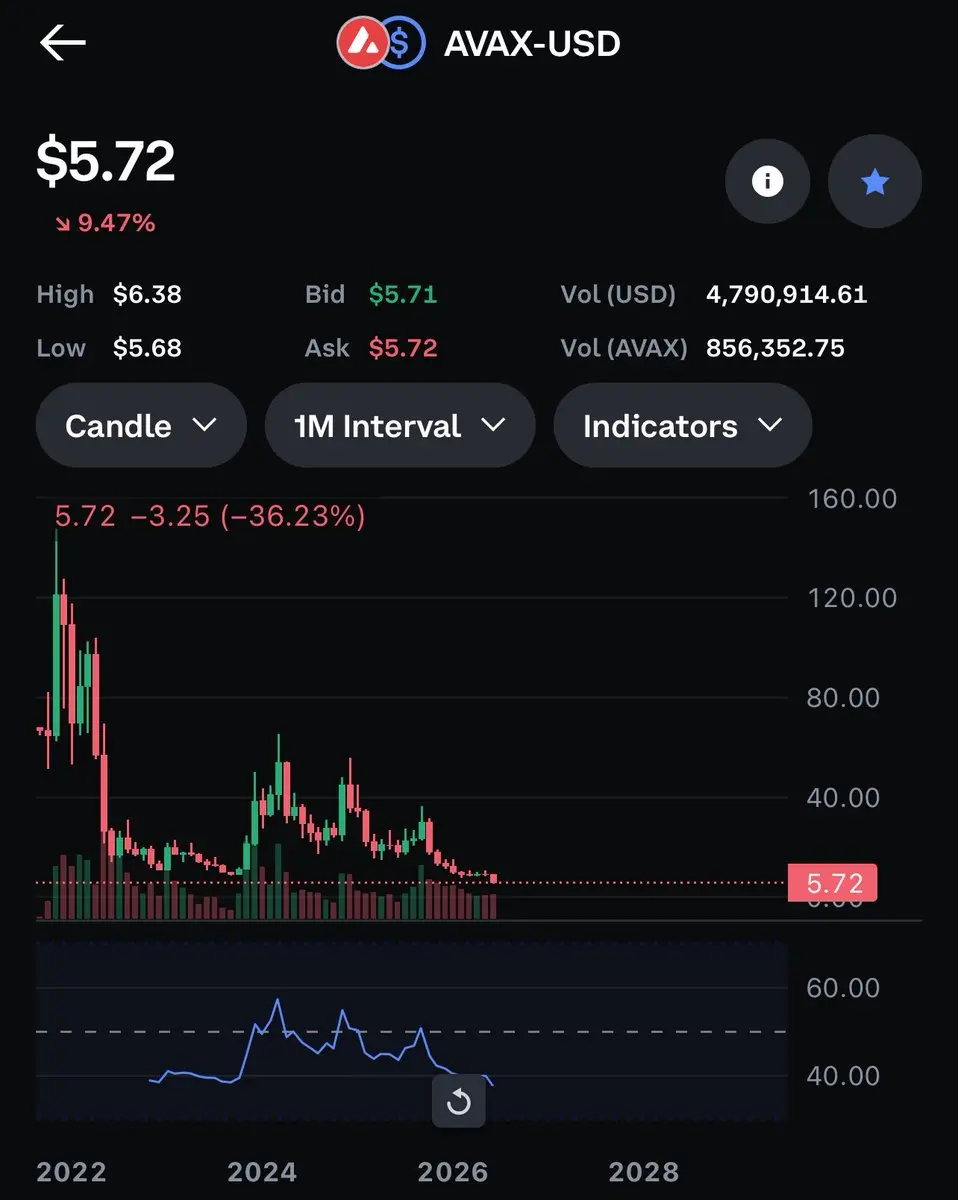Open the info circle button
The image size is (958, 1200).
767,181
